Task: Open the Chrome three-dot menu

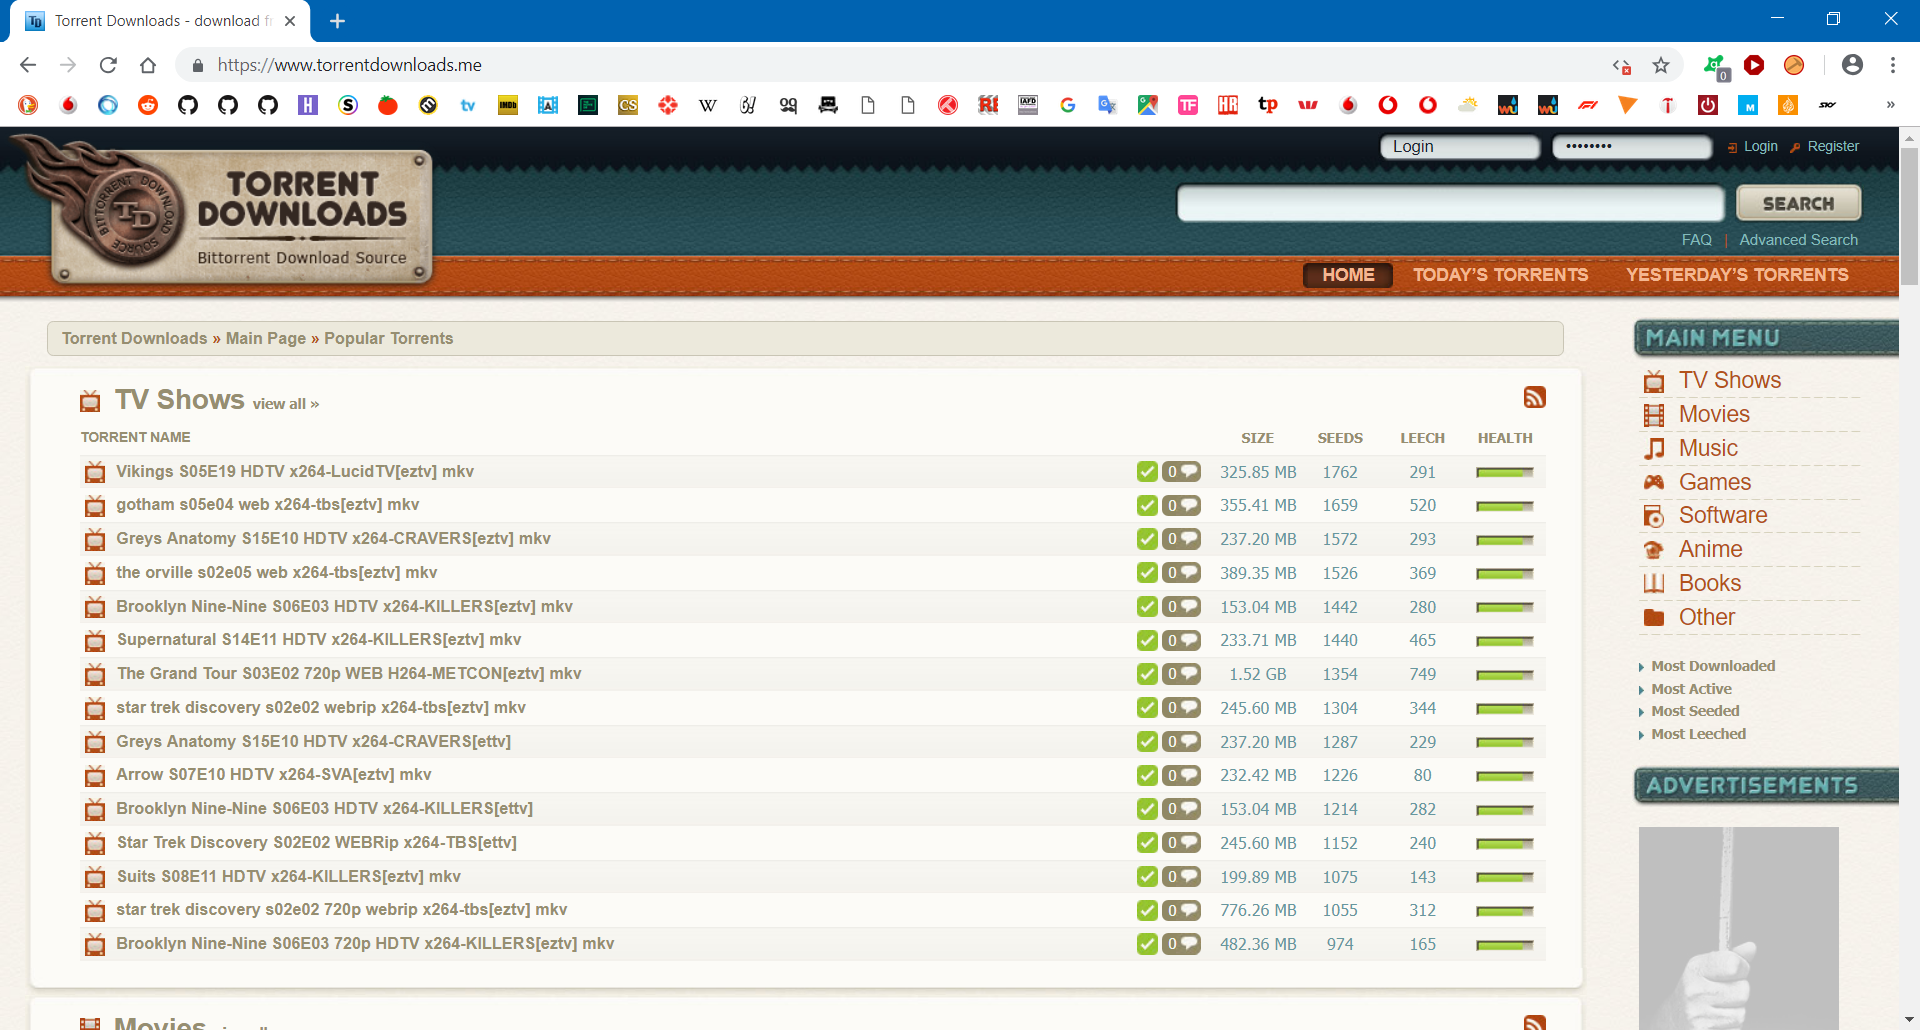Action: 1892,64
